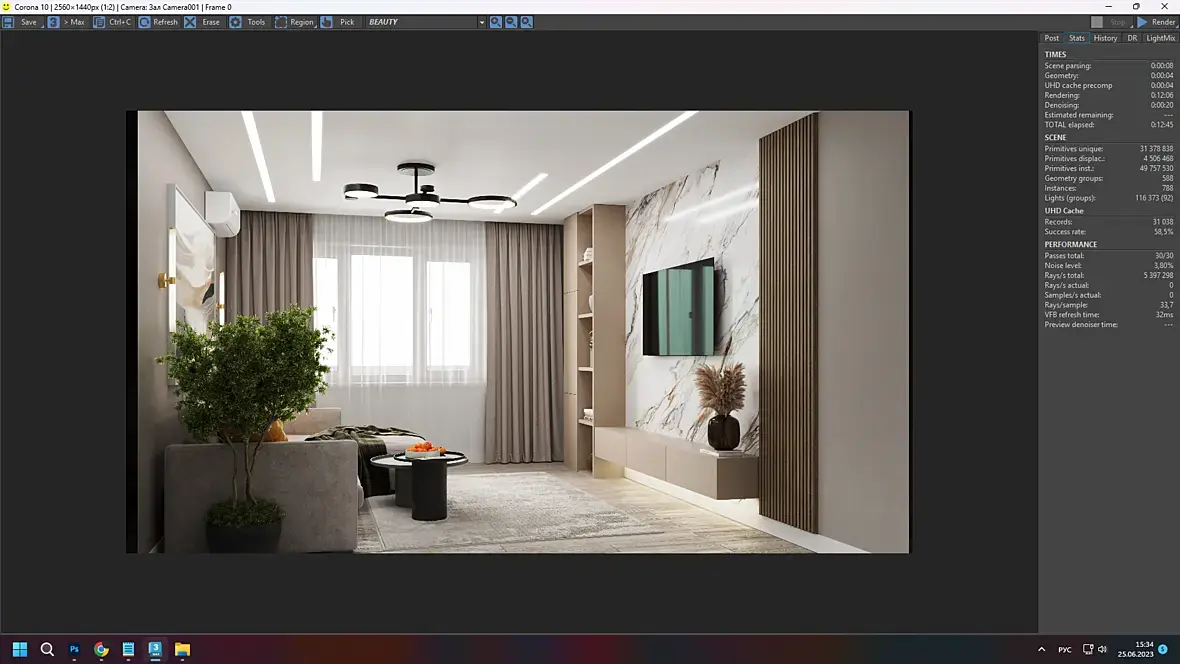Switch to the Post tab
Image resolution: width=1180 pixels, height=664 pixels.
[x=1051, y=38]
